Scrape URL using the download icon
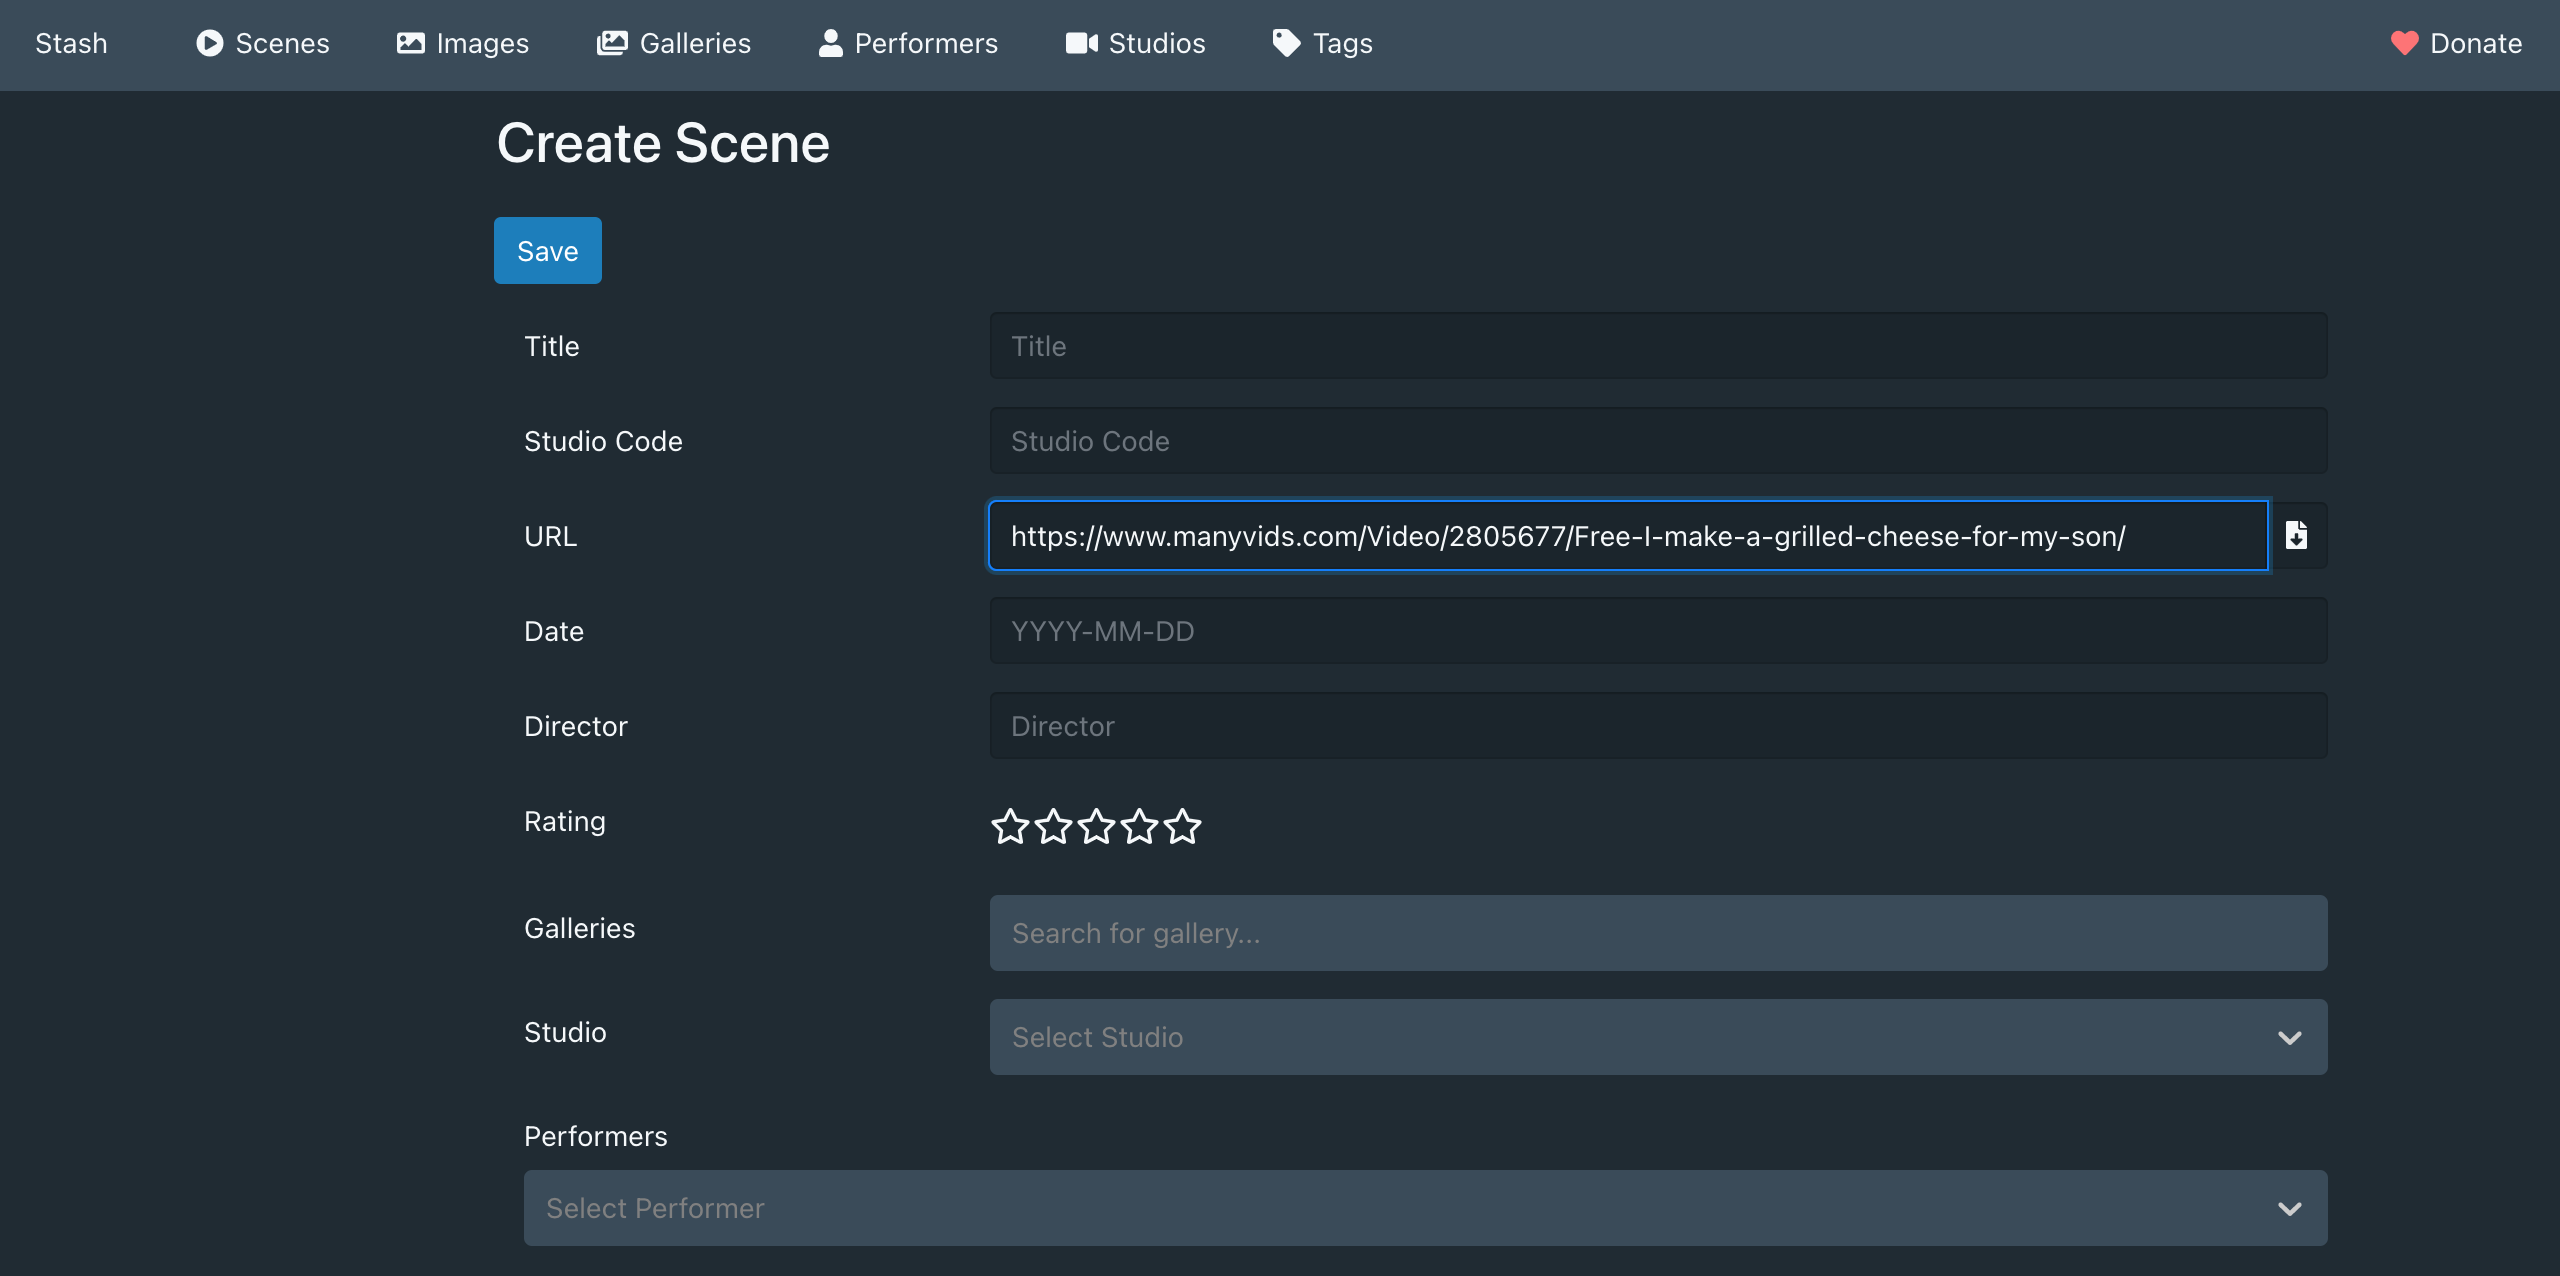The image size is (2560, 1276). (2297, 536)
